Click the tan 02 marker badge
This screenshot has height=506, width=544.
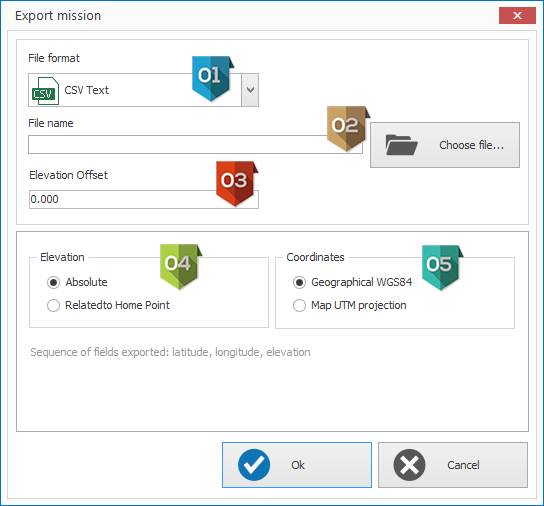pyautogui.click(x=348, y=129)
